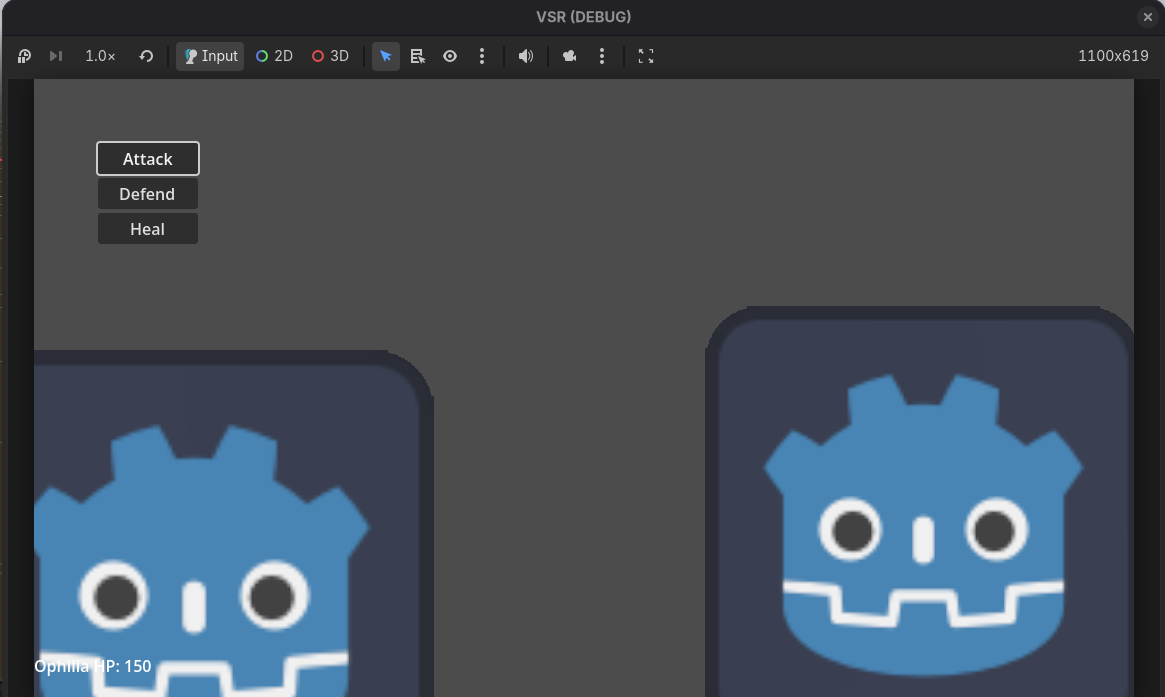
Task: Reset the game speed with the circular arrow
Action: (x=146, y=56)
